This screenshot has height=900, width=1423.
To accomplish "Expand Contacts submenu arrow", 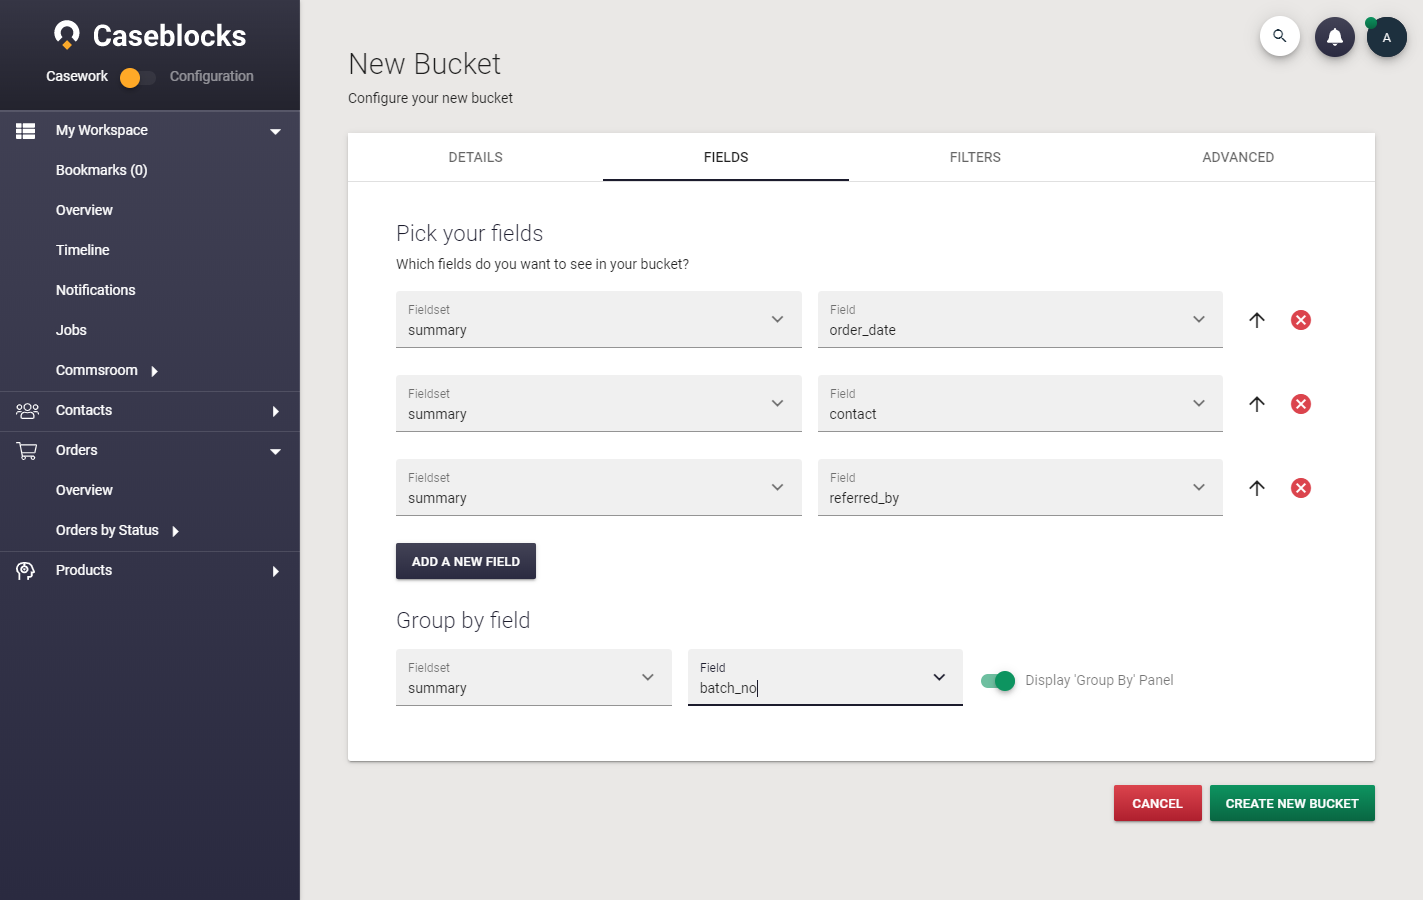I will [x=275, y=411].
